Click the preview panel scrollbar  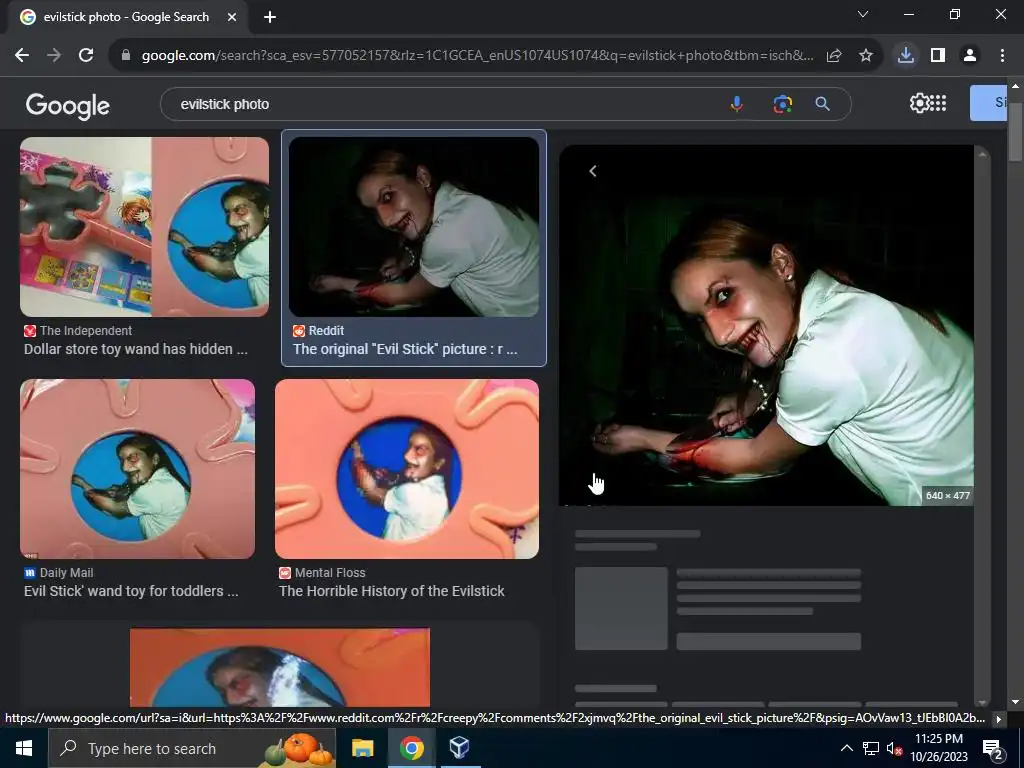(982, 426)
